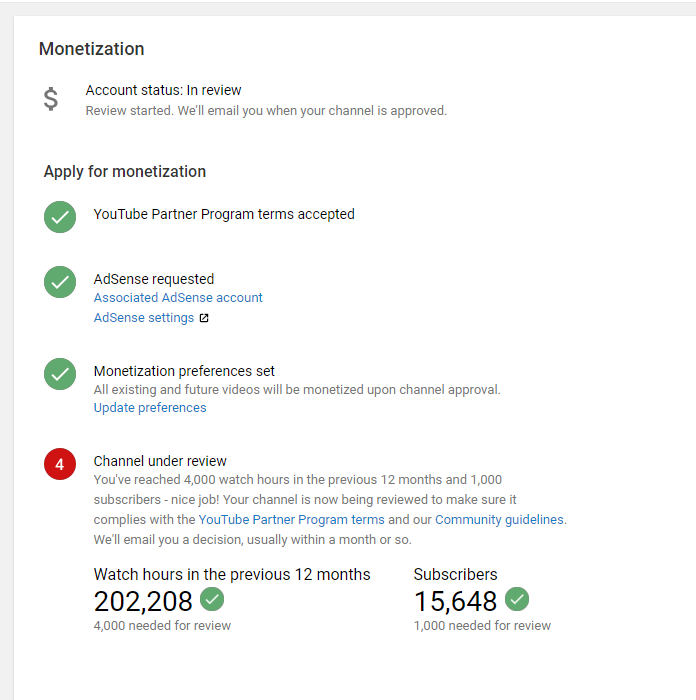
Task: Click green check next to 202,208 watch hours
Action: (x=212, y=599)
